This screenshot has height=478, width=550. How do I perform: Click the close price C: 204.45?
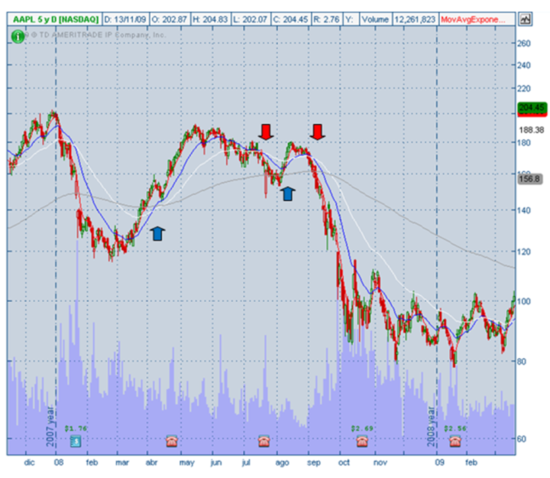(291, 19)
